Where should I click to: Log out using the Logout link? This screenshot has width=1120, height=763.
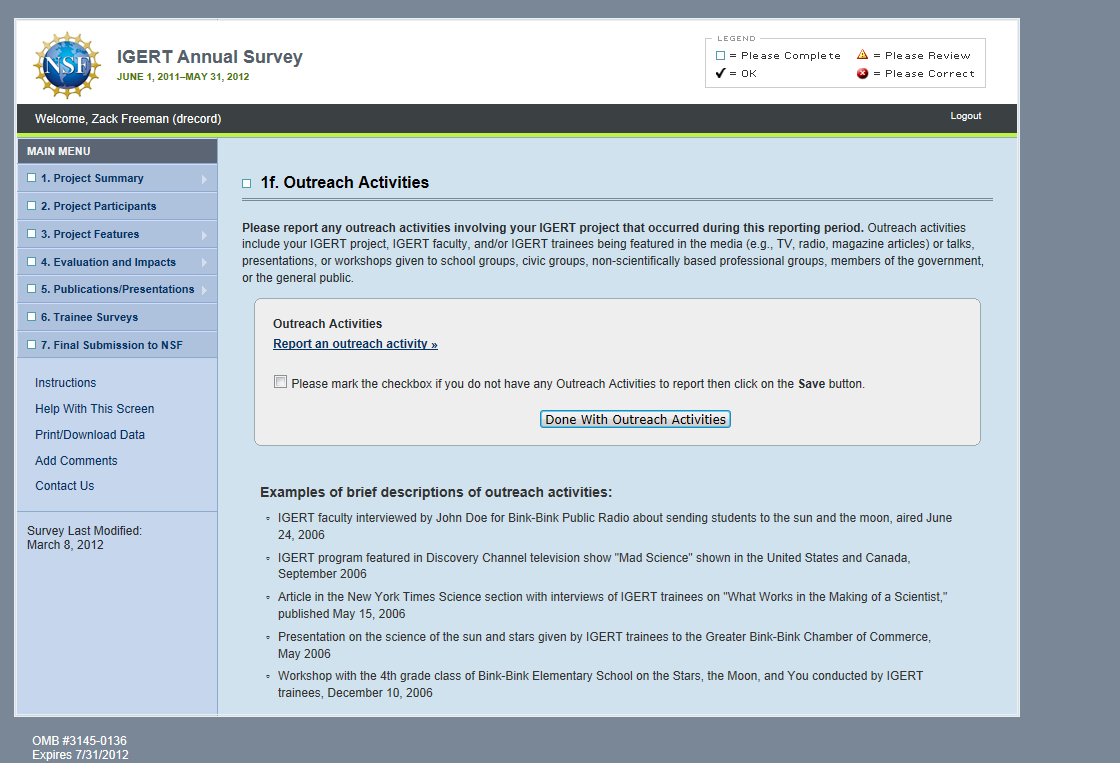click(x=965, y=116)
